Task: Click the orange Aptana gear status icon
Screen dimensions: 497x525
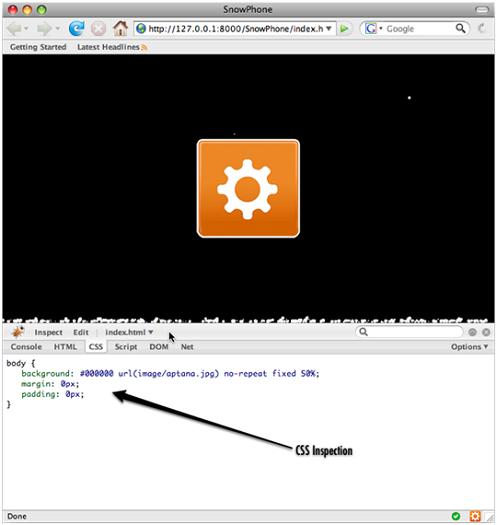Action: coord(475,516)
